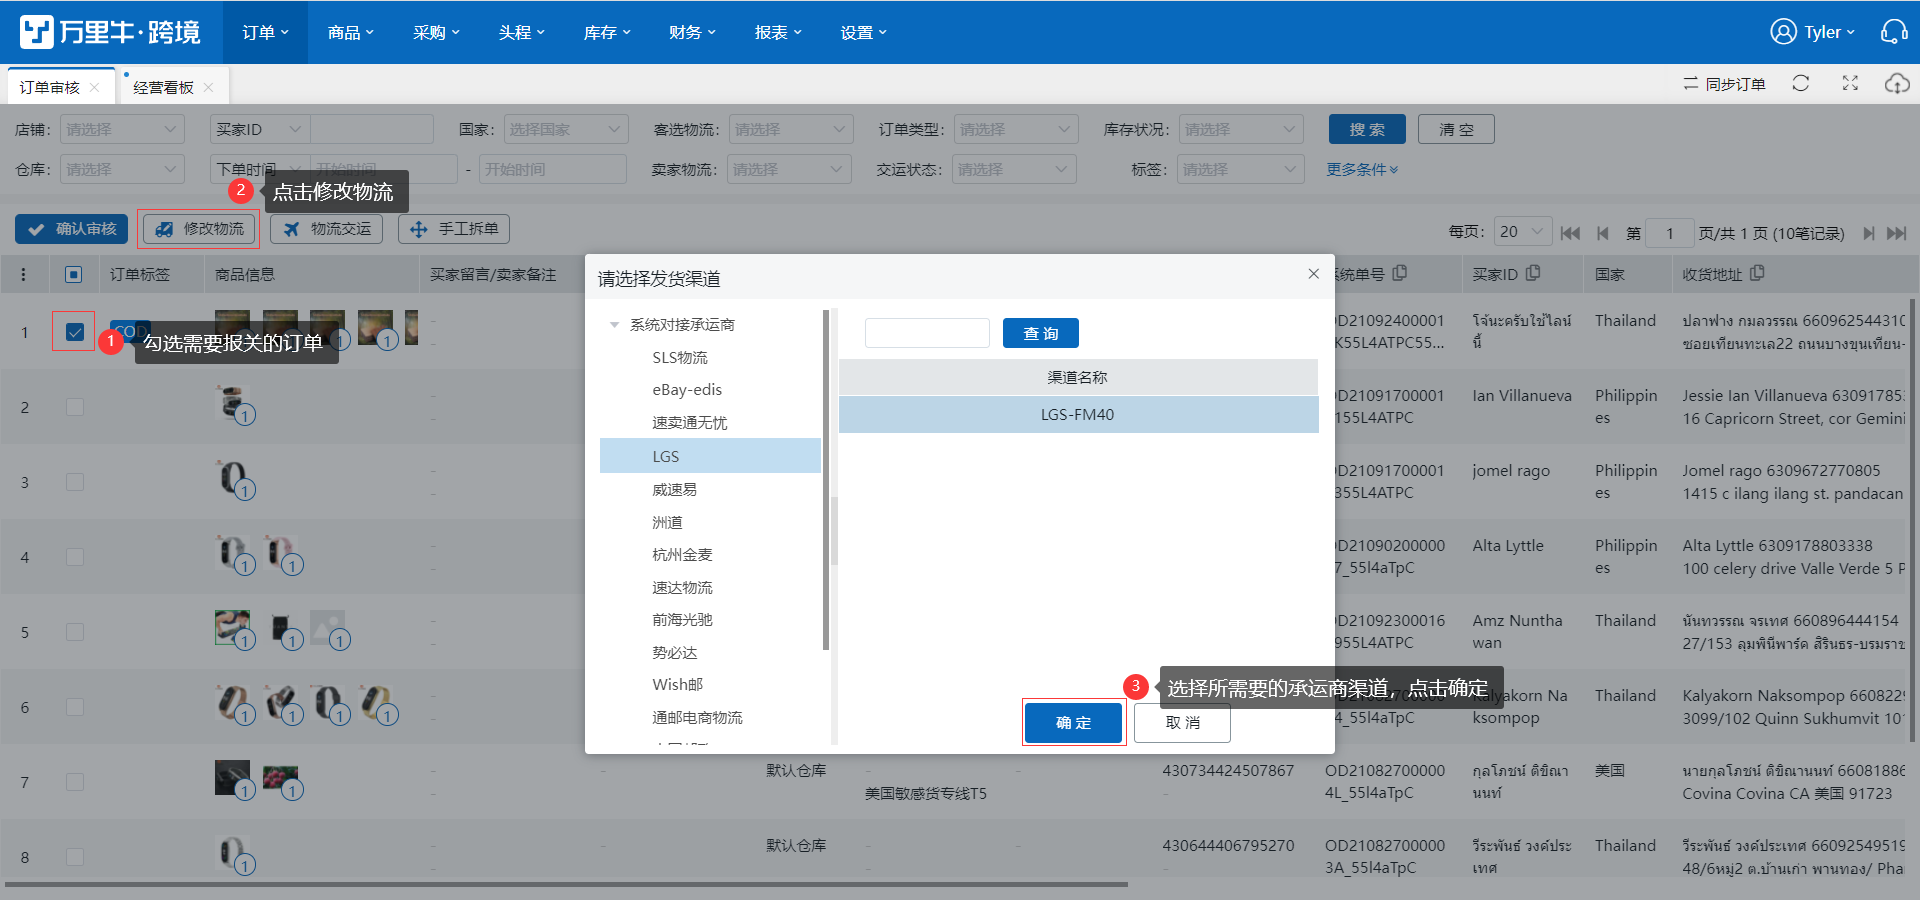
Task: Check the row 8 order checkbox
Action: [x=74, y=857]
